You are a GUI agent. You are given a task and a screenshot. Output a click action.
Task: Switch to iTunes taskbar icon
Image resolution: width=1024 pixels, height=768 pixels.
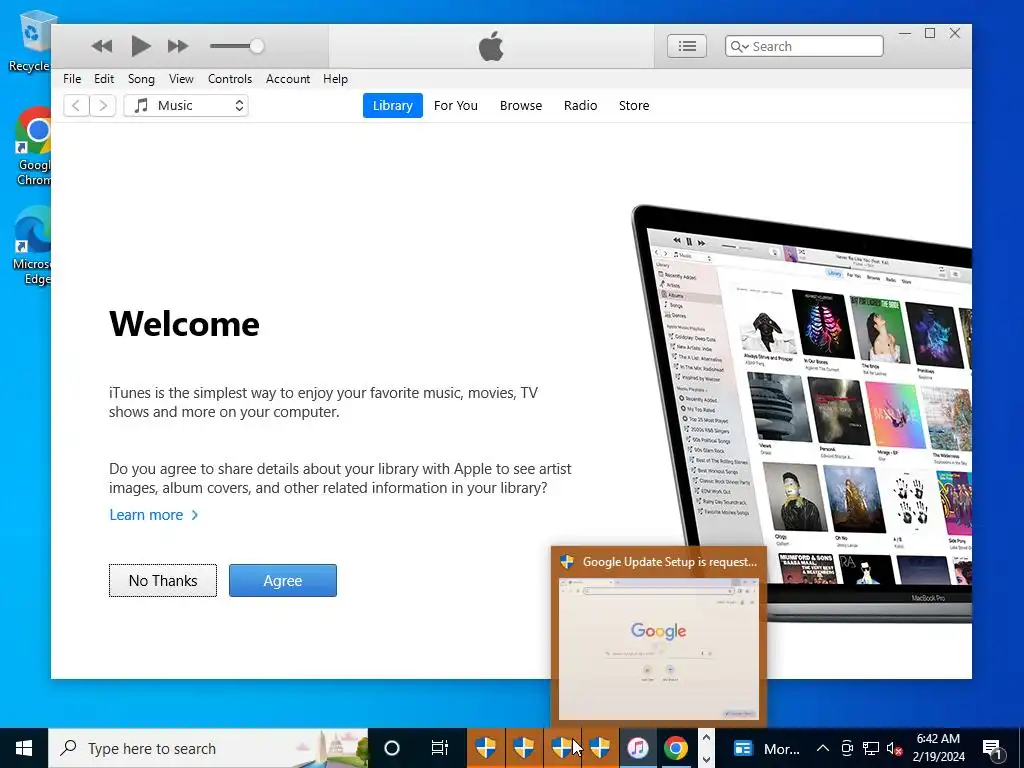click(x=637, y=748)
